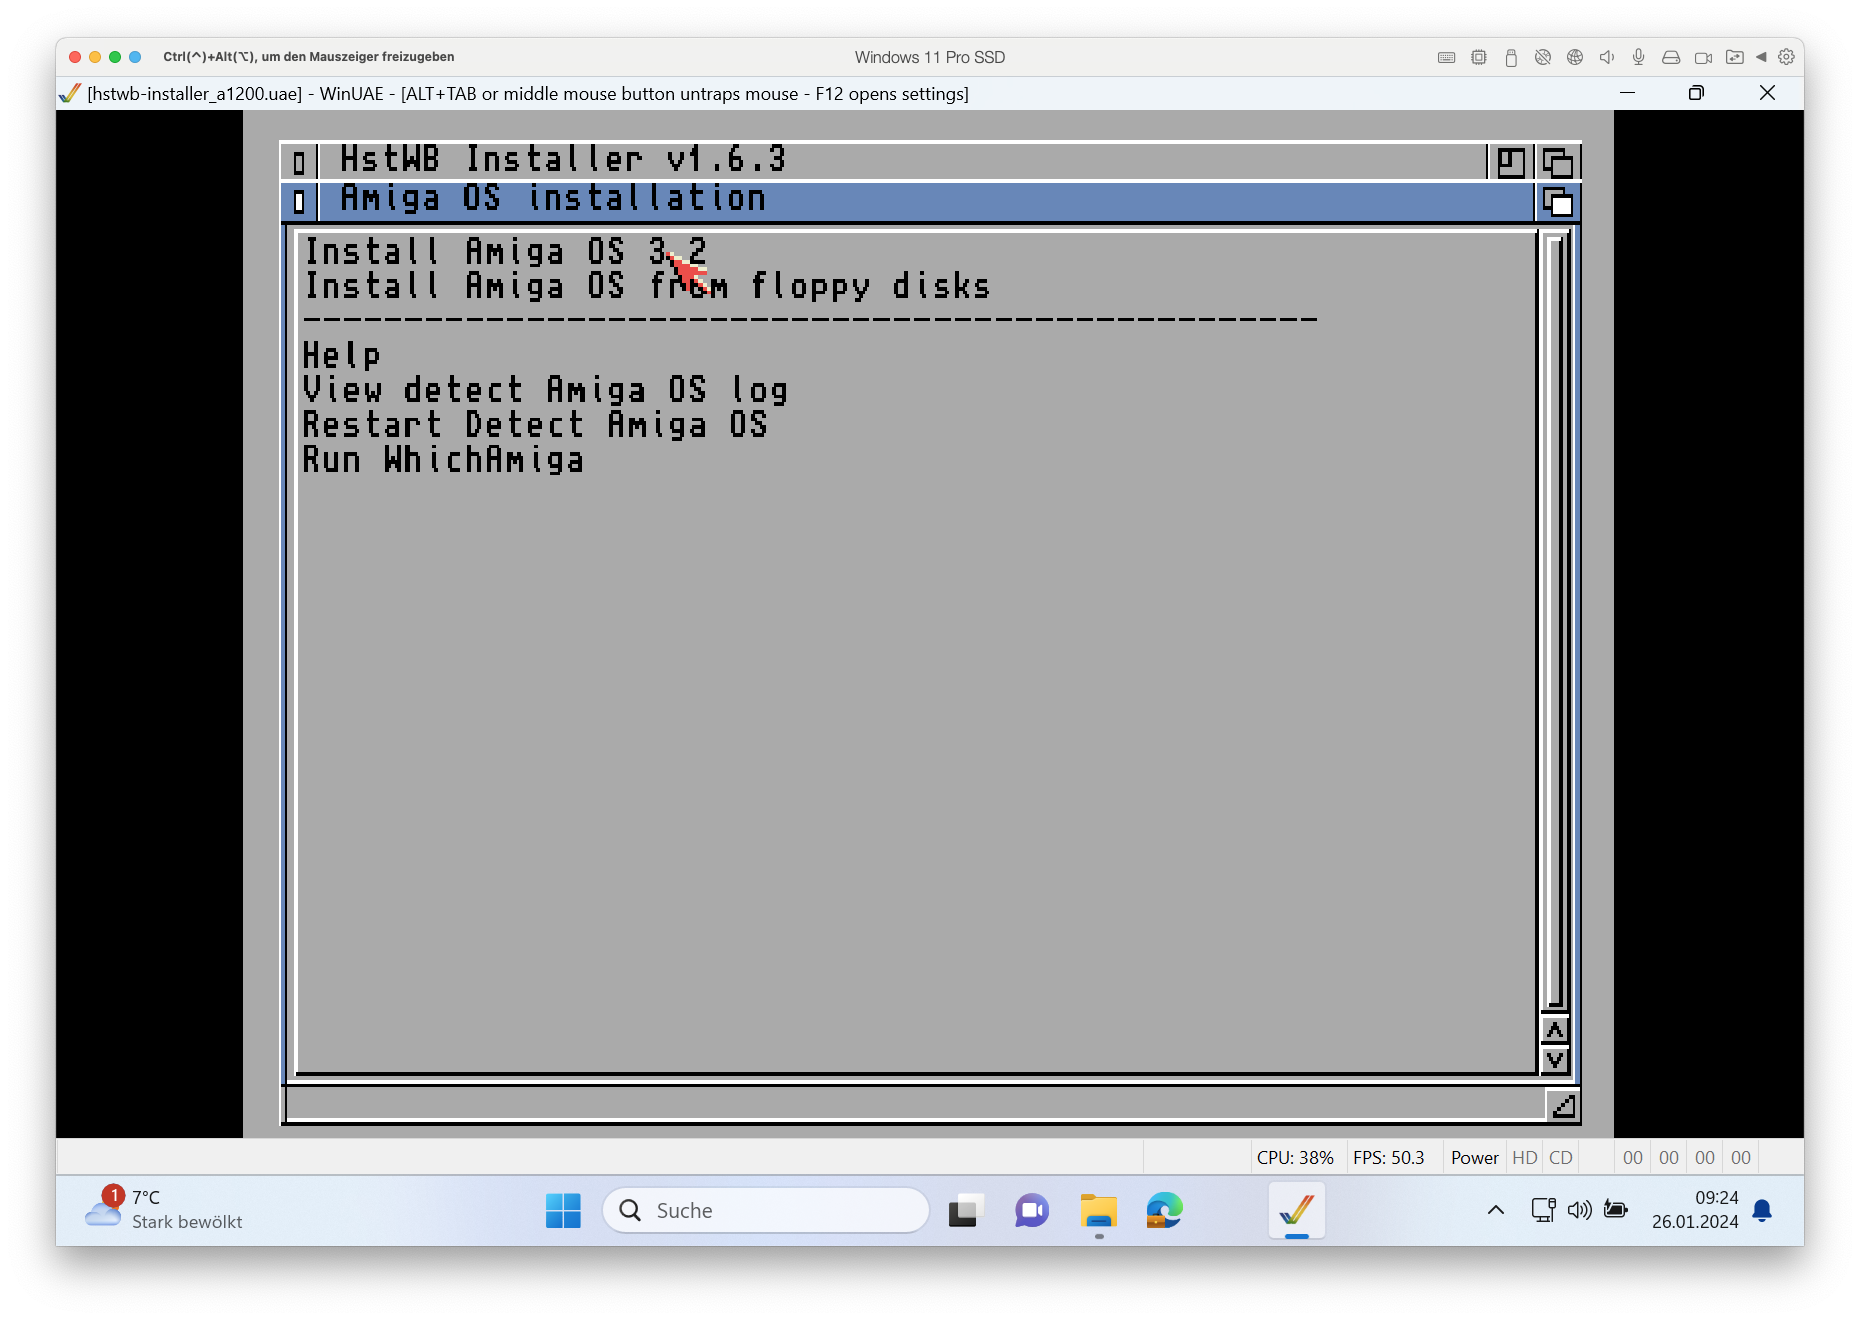Click the vertical scrollbar track in list
Viewport: 1860px width, 1320px height.
[x=1555, y=620]
